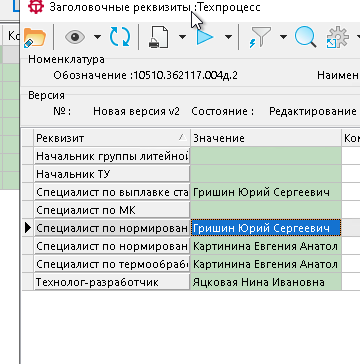Click the gear settings icon

point(337,37)
